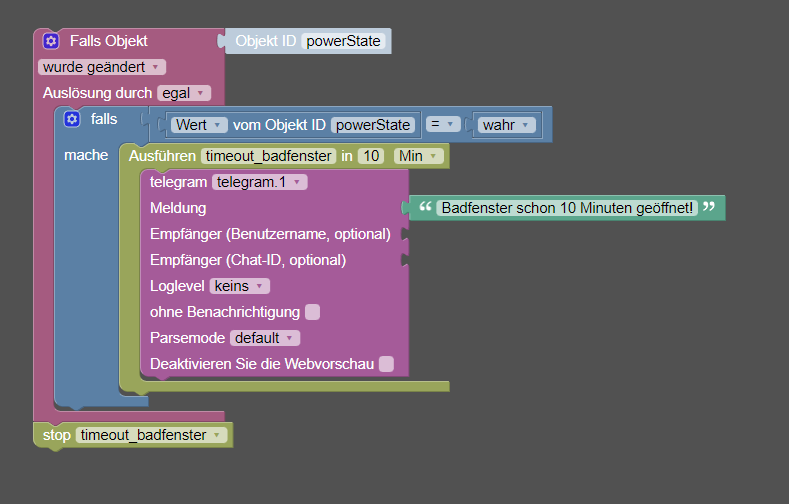Click Badfenster message text field
789x504 pixels.
pos(567,208)
